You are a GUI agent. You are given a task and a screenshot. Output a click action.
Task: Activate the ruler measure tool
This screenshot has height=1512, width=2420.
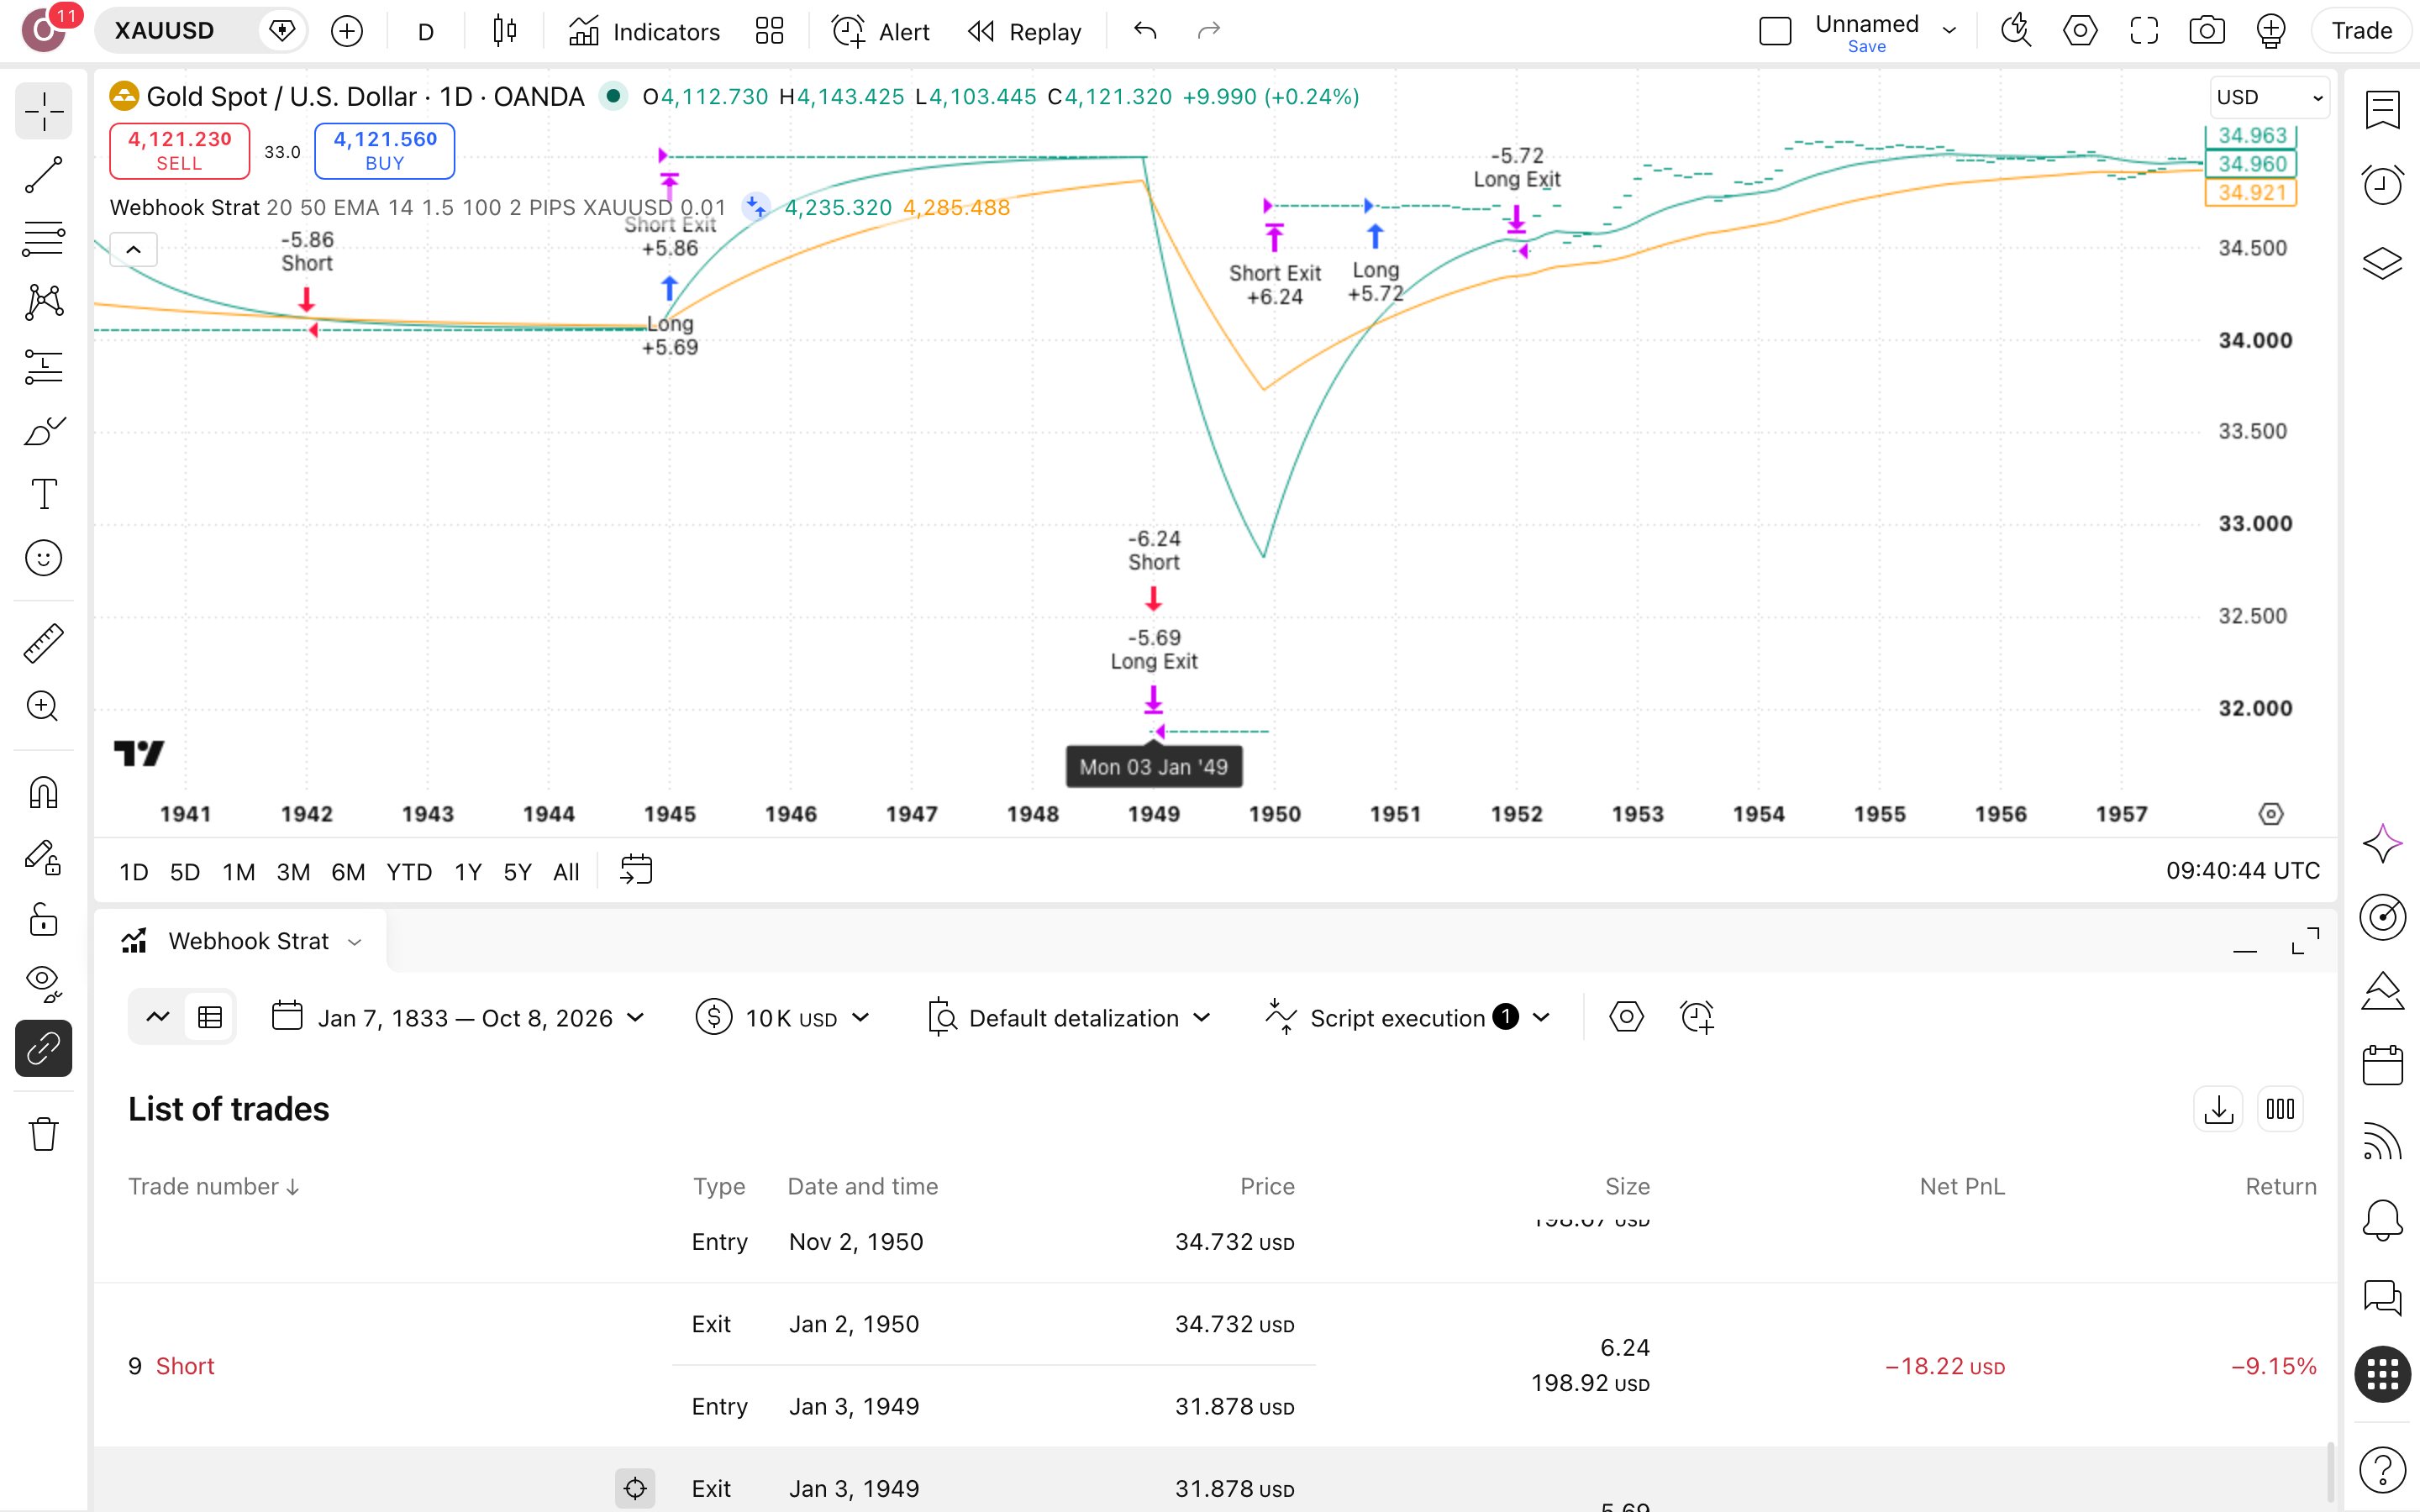coord(43,643)
